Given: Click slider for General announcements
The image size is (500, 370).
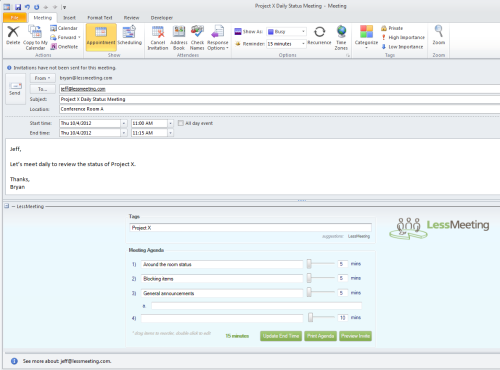Looking at the screenshot, I should click(x=309, y=292).
